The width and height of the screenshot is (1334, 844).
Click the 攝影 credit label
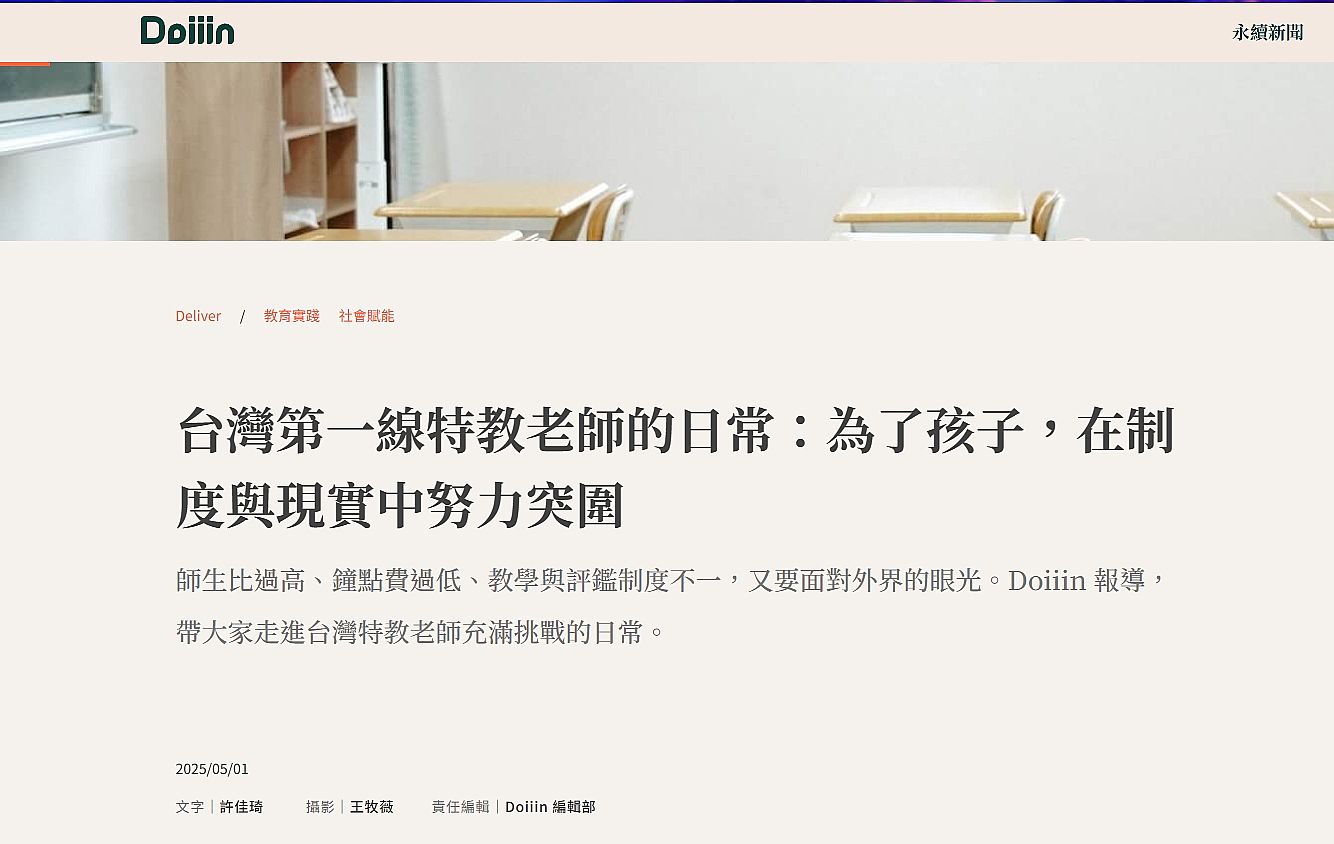[320, 806]
